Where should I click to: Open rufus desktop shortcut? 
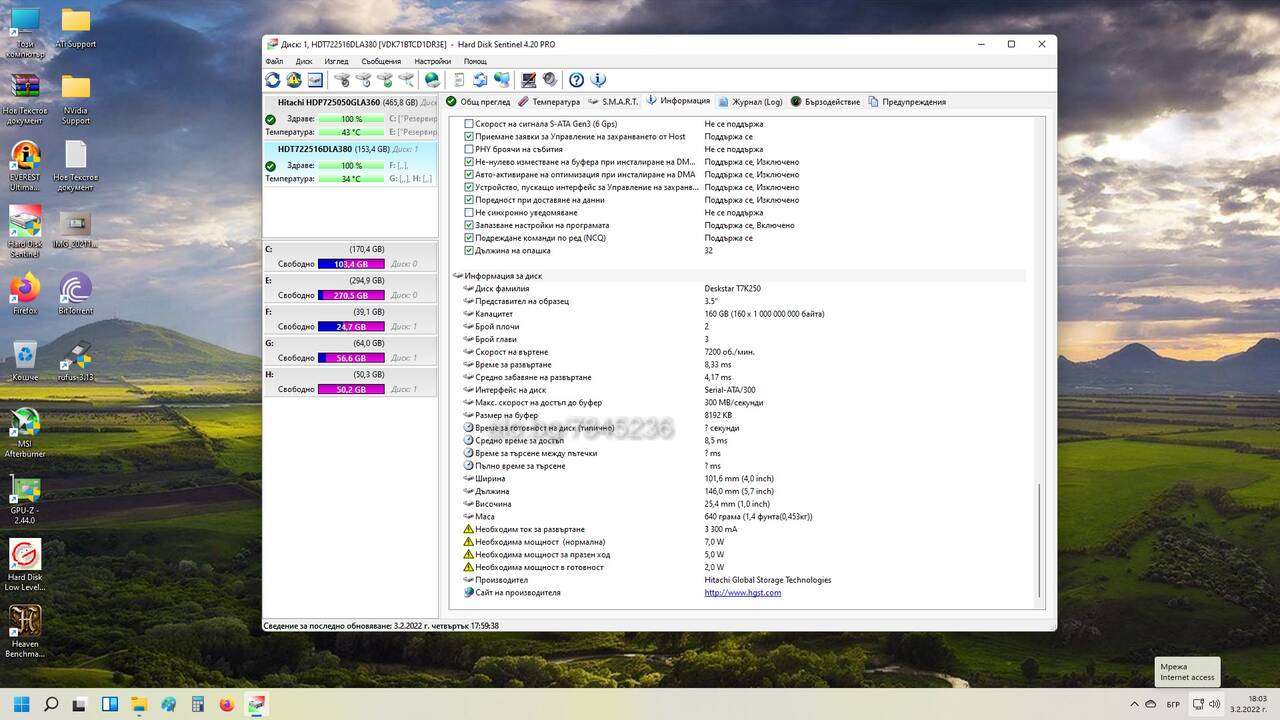[x=75, y=362]
